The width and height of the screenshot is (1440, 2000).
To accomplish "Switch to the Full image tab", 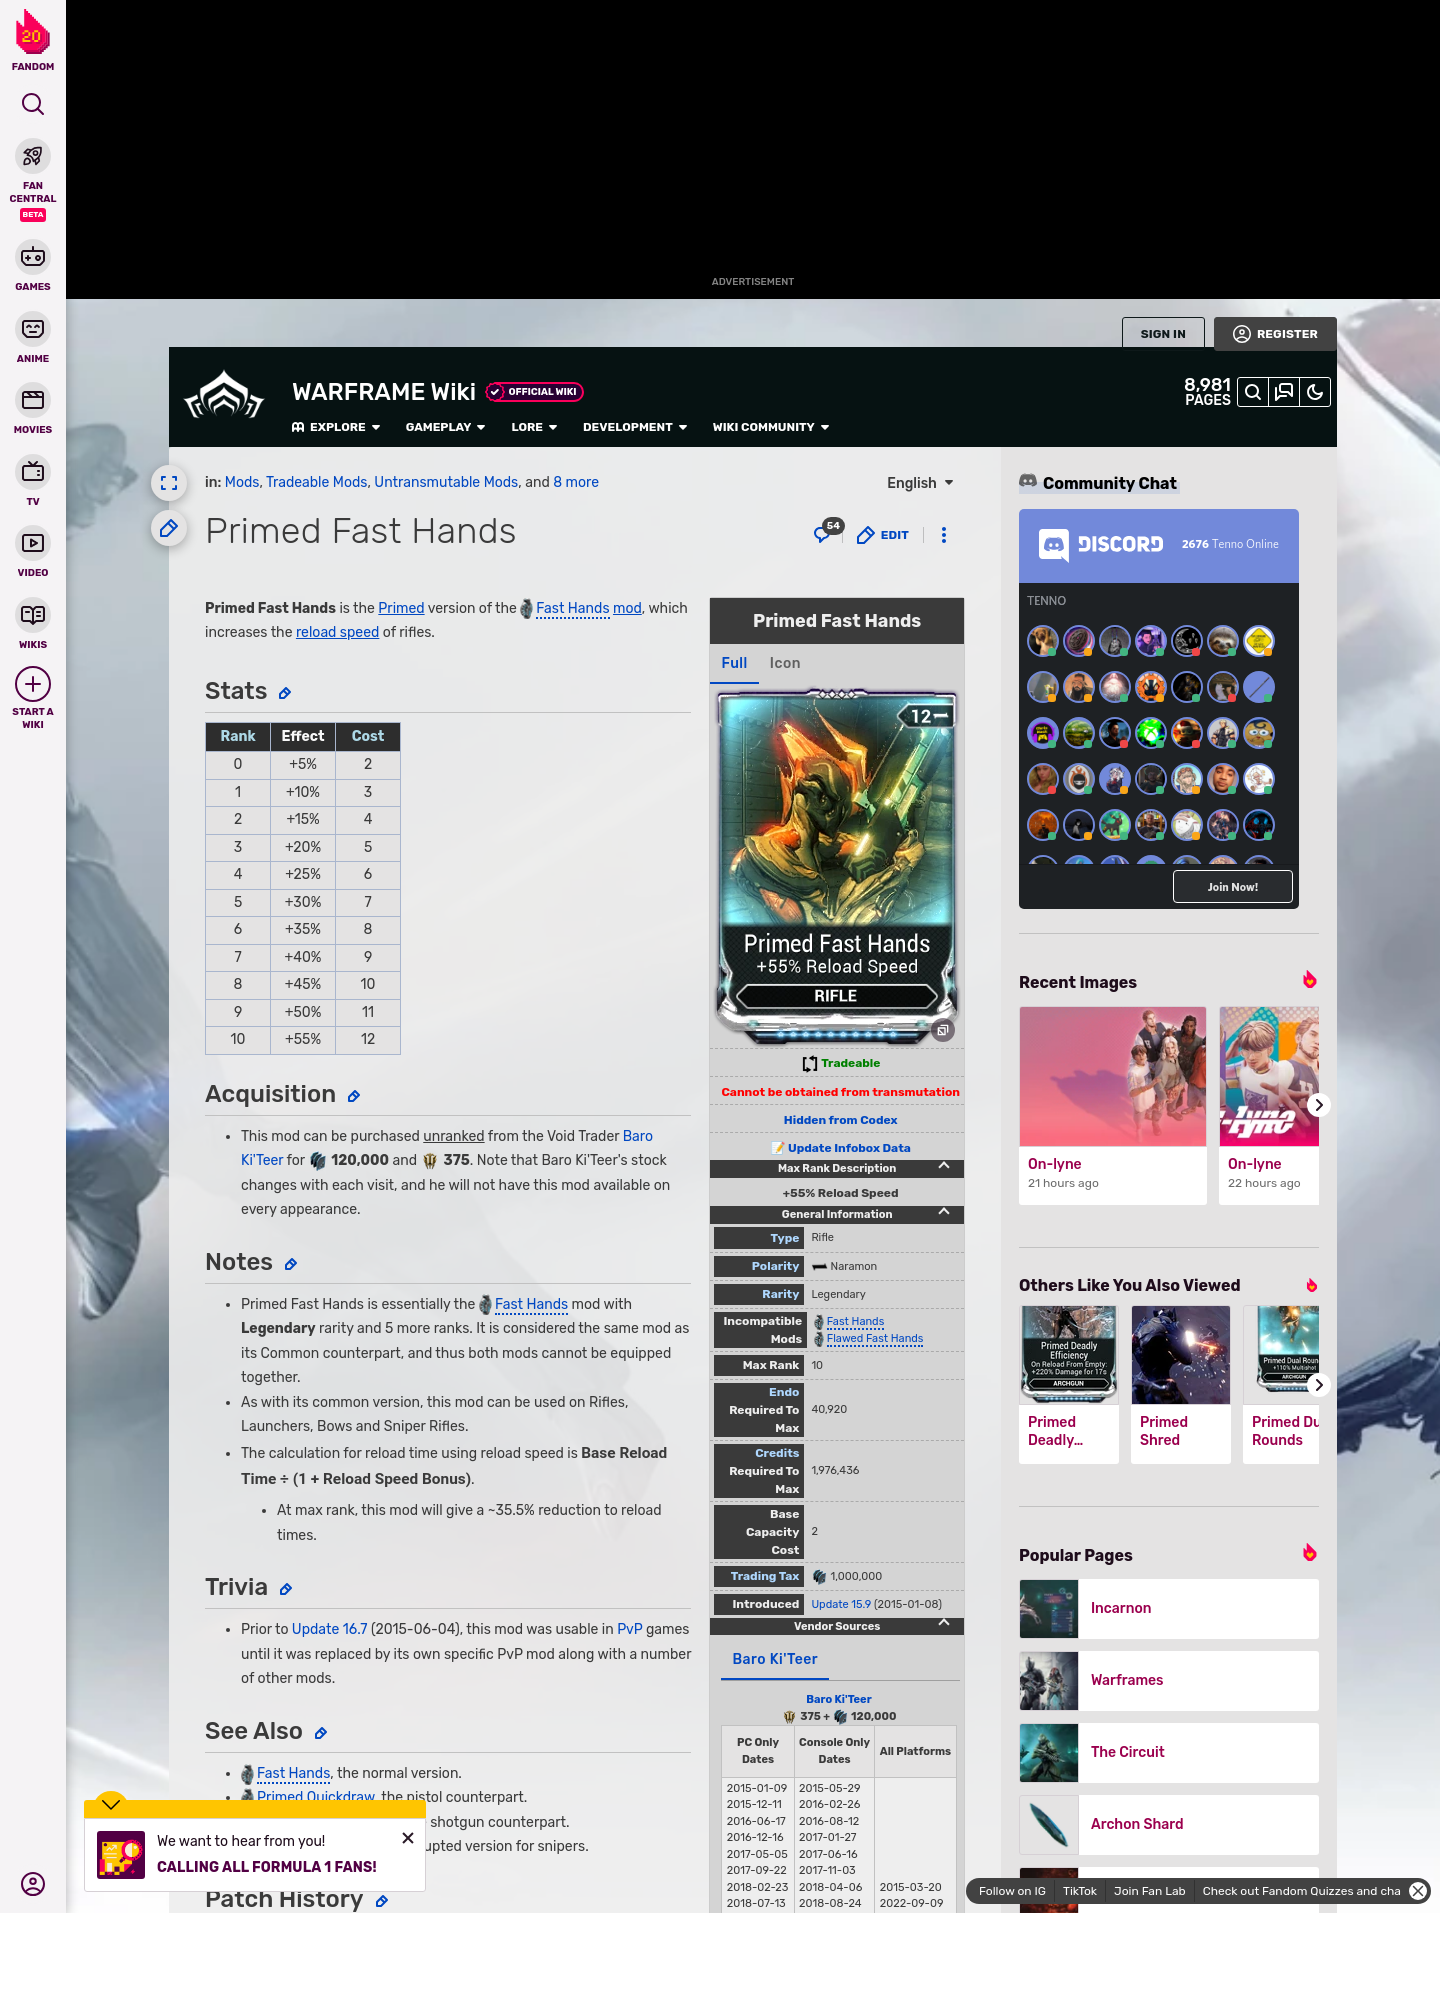I will click(734, 663).
